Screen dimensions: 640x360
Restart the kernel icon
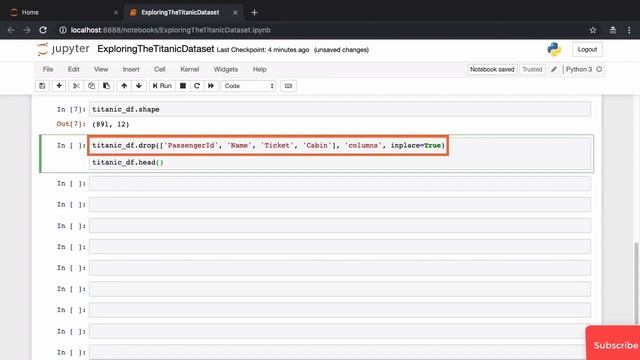197,86
